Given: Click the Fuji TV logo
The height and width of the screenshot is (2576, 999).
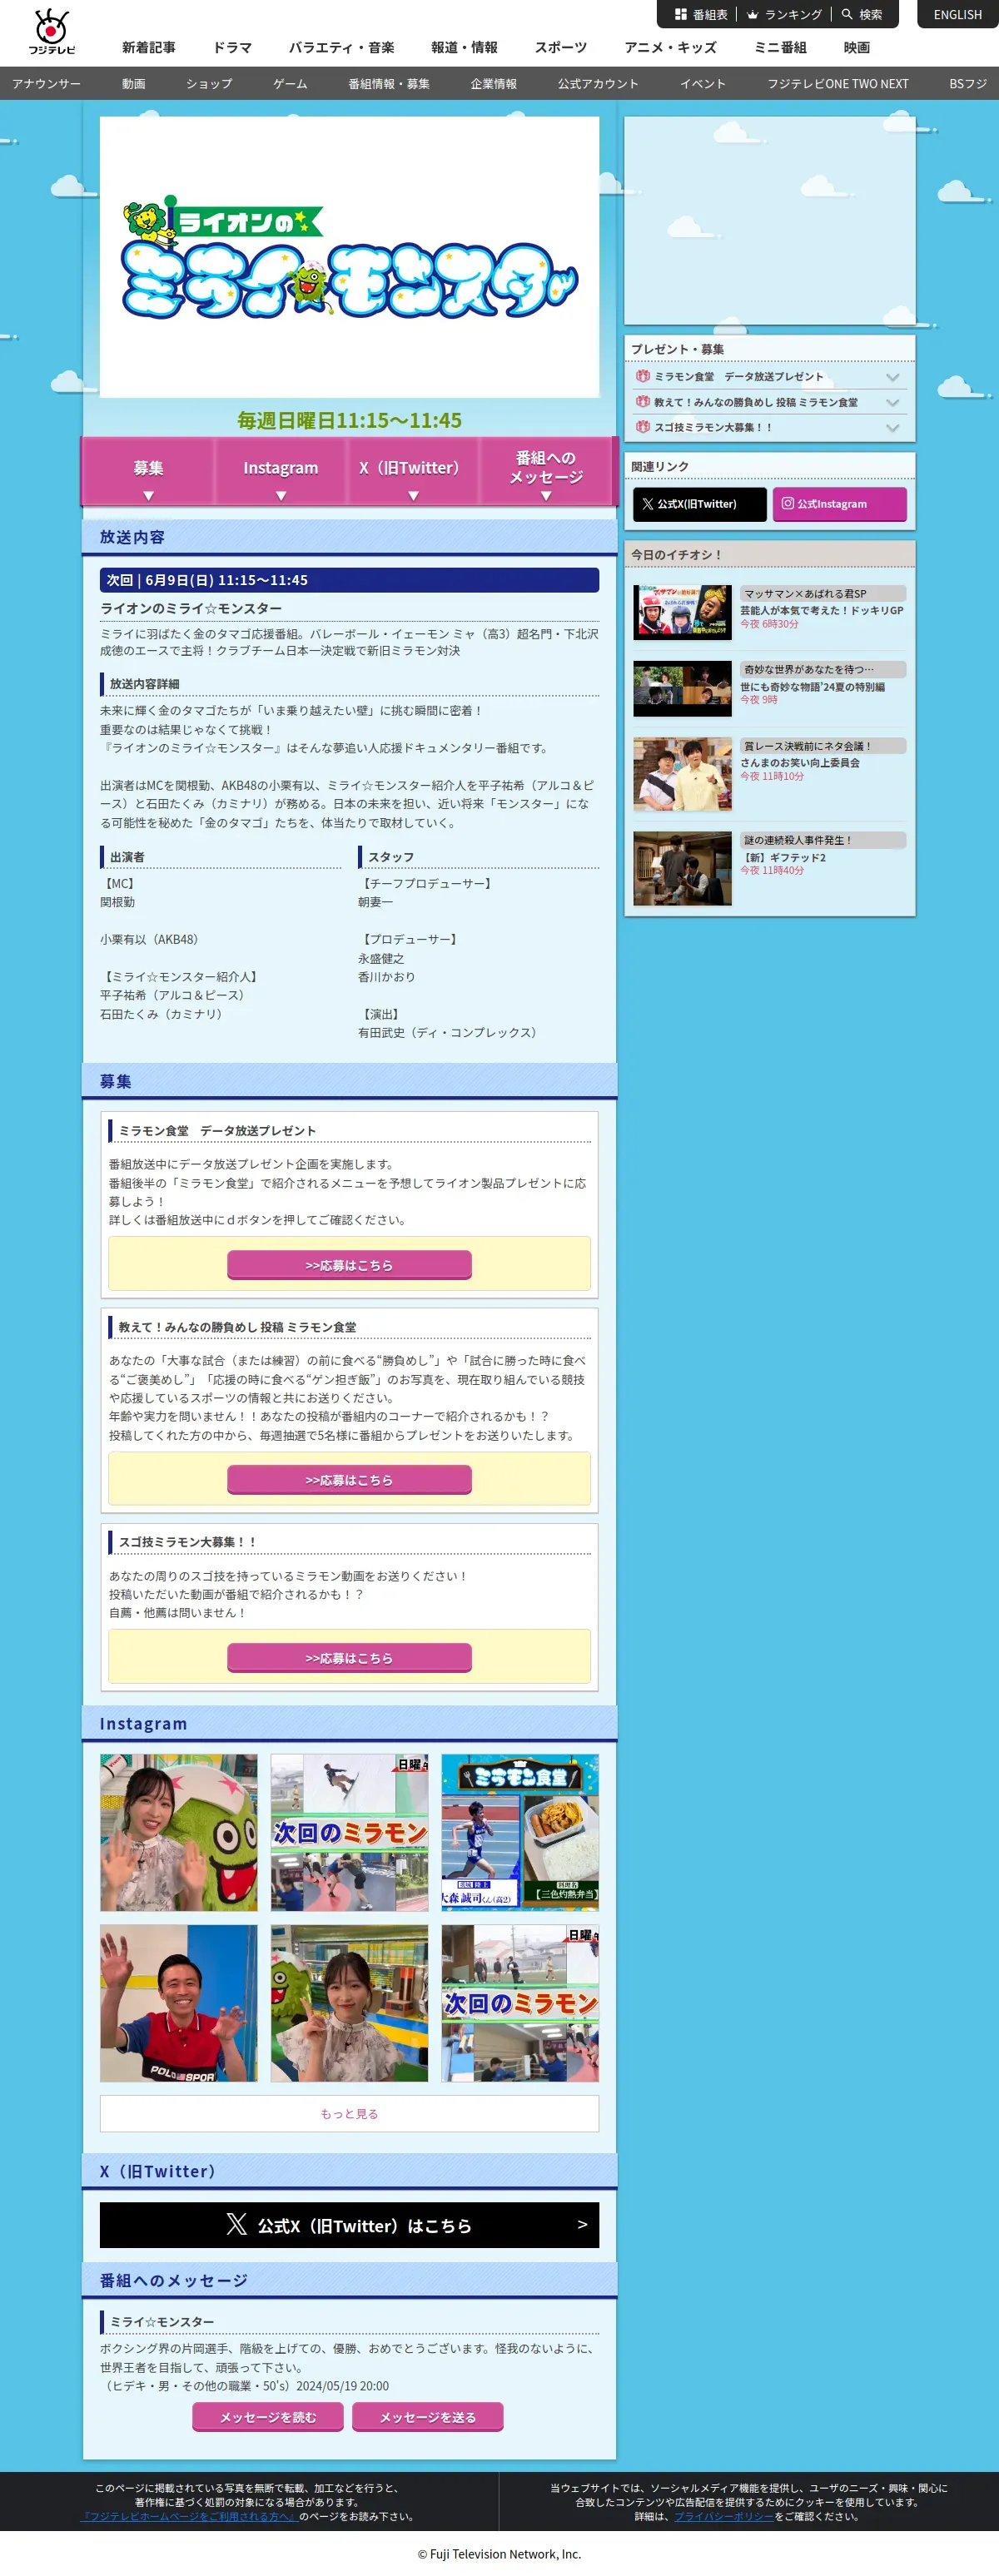Looking at the screenshot, I should [x=51, y=32].
